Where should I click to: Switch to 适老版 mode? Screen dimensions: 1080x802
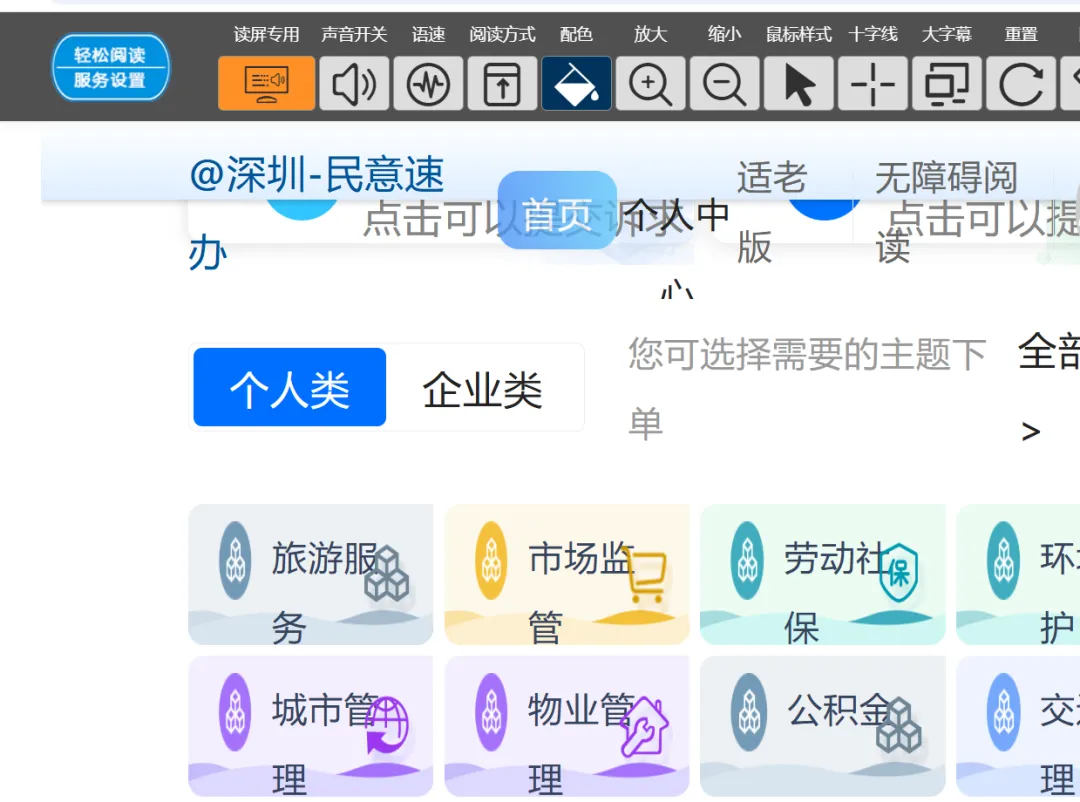[x=771, y=212]
